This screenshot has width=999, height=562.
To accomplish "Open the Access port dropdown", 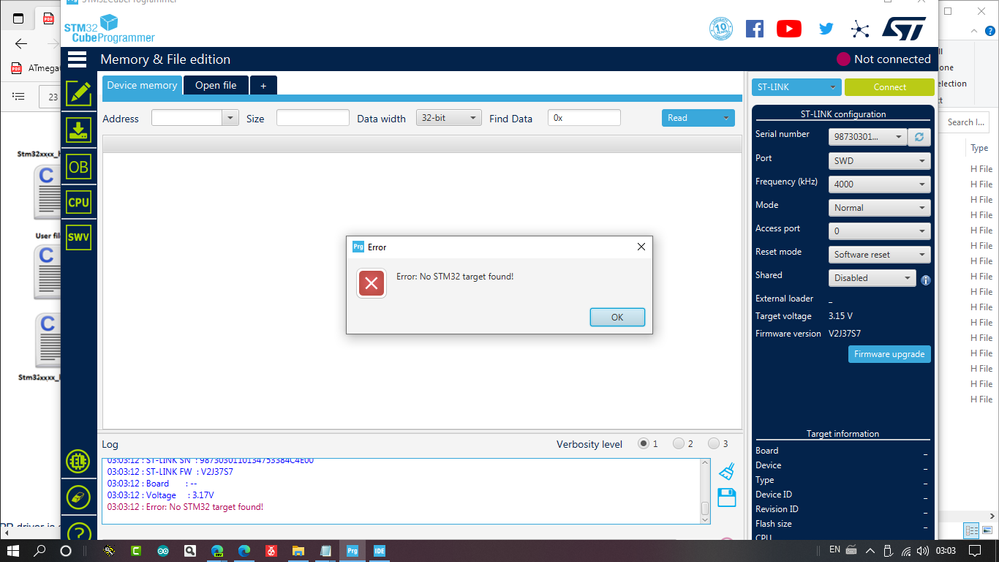I will [879, 231].
